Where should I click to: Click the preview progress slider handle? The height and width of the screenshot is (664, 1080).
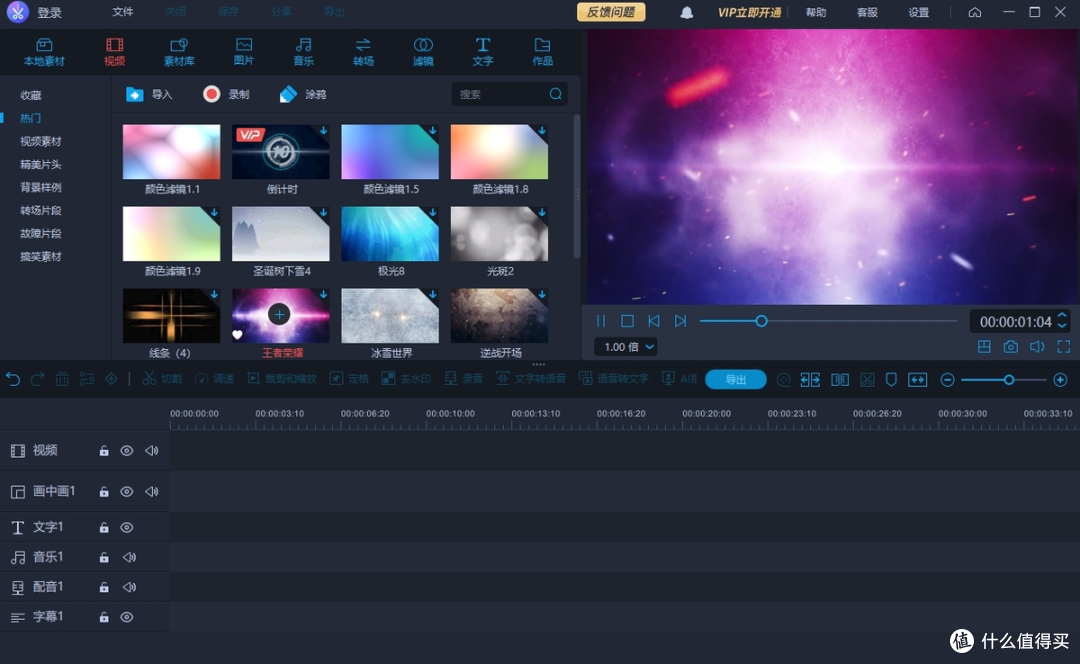pyautogui.click(x=761, y=321)
